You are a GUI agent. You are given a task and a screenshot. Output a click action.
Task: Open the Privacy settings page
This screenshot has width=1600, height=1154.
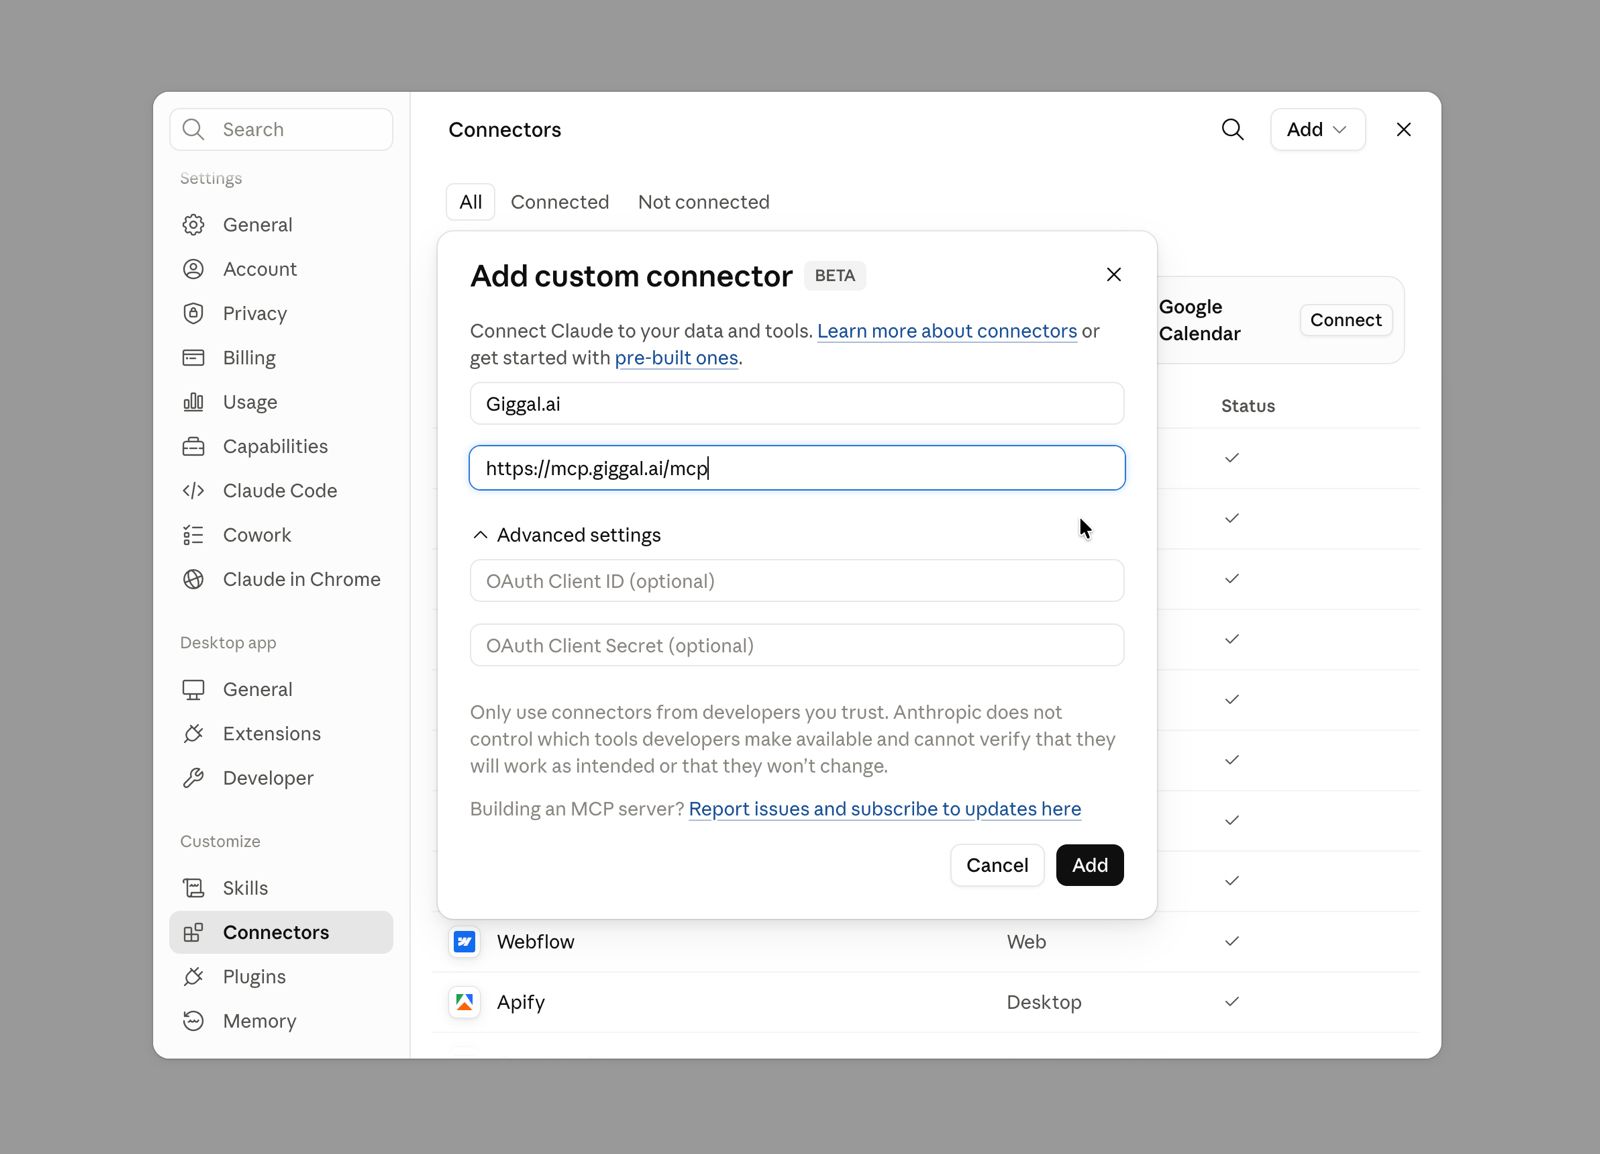pos(255,314)
